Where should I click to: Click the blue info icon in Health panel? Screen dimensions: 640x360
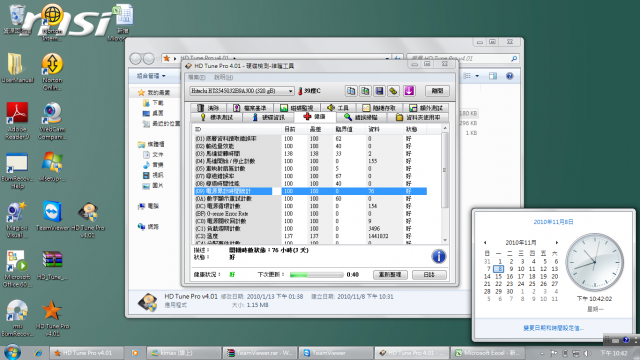tap(438, 256)
